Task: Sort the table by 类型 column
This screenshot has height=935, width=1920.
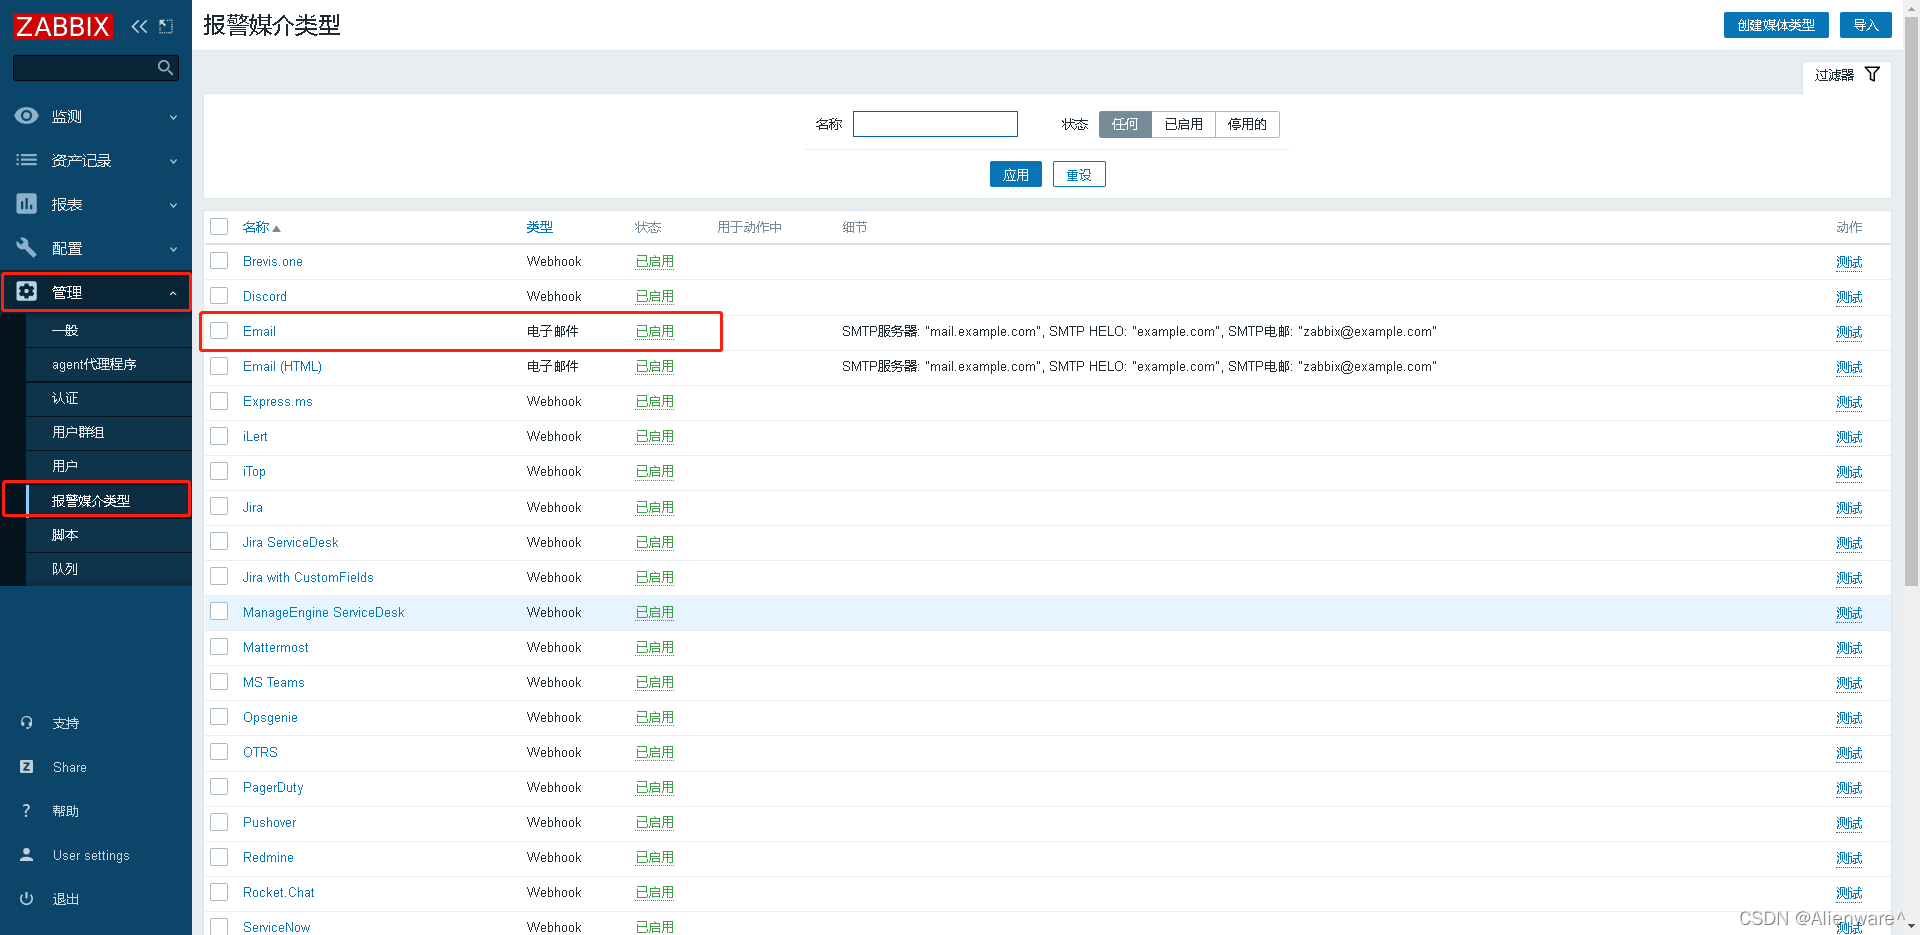Action: (x=540, y=227)
